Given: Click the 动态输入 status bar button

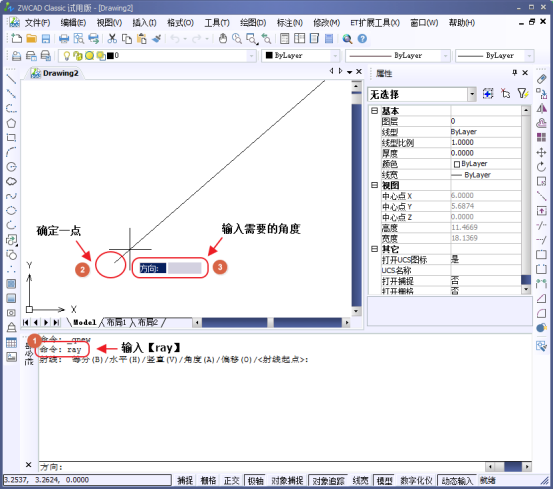Looking at the screenshot, I should 457,480.
